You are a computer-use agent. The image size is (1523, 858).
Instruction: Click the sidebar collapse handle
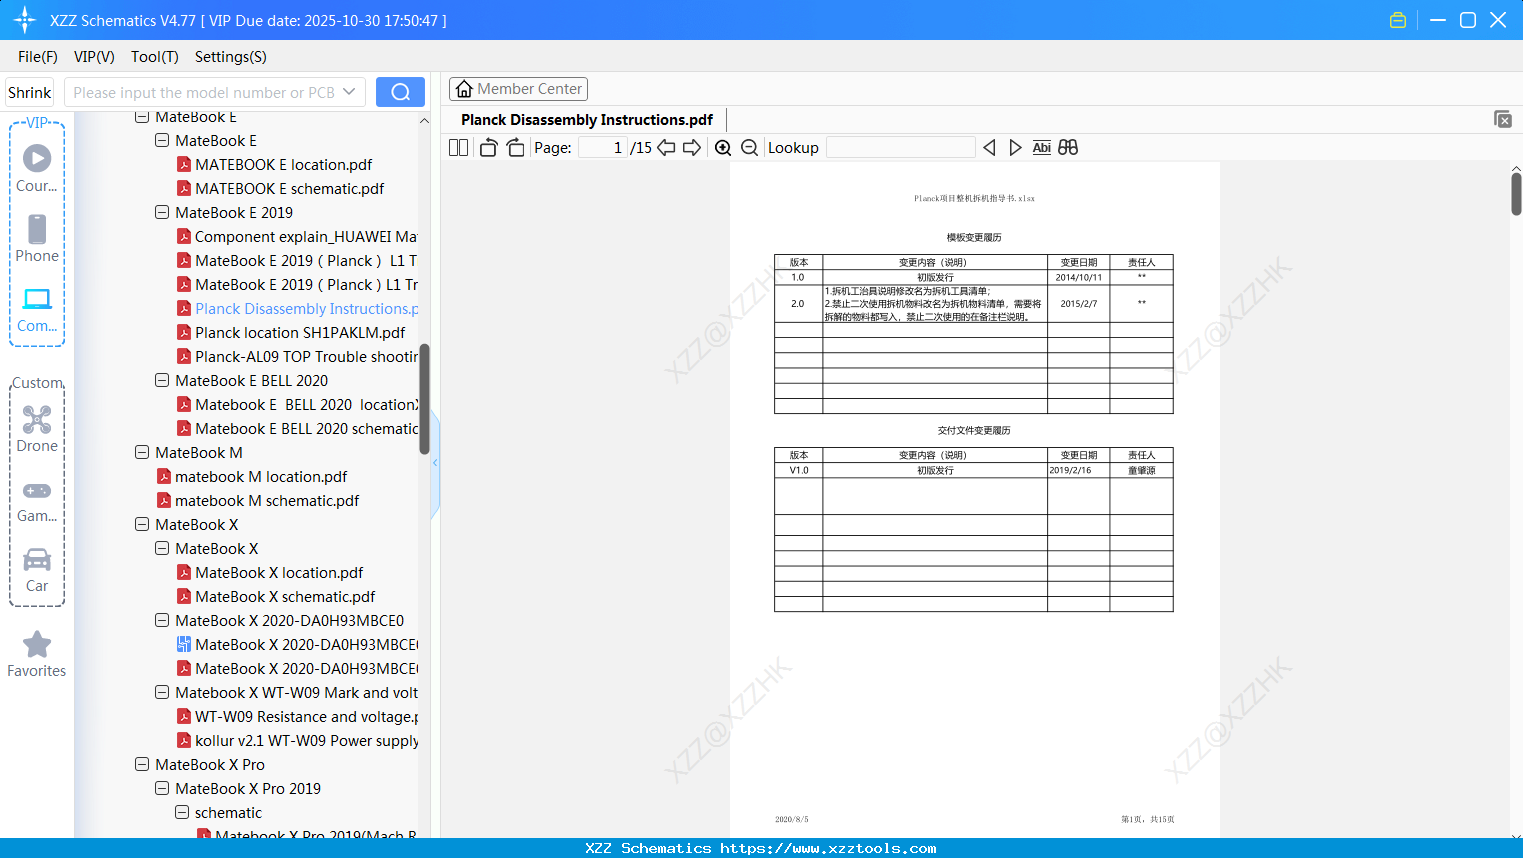(435, 462)
